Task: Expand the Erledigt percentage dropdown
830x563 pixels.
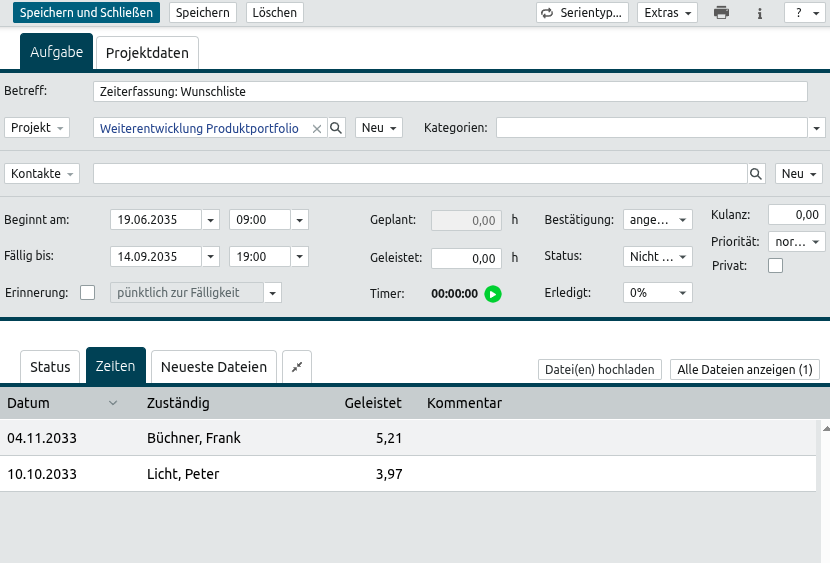Action: pyautogui.click(x=657, y=293)
